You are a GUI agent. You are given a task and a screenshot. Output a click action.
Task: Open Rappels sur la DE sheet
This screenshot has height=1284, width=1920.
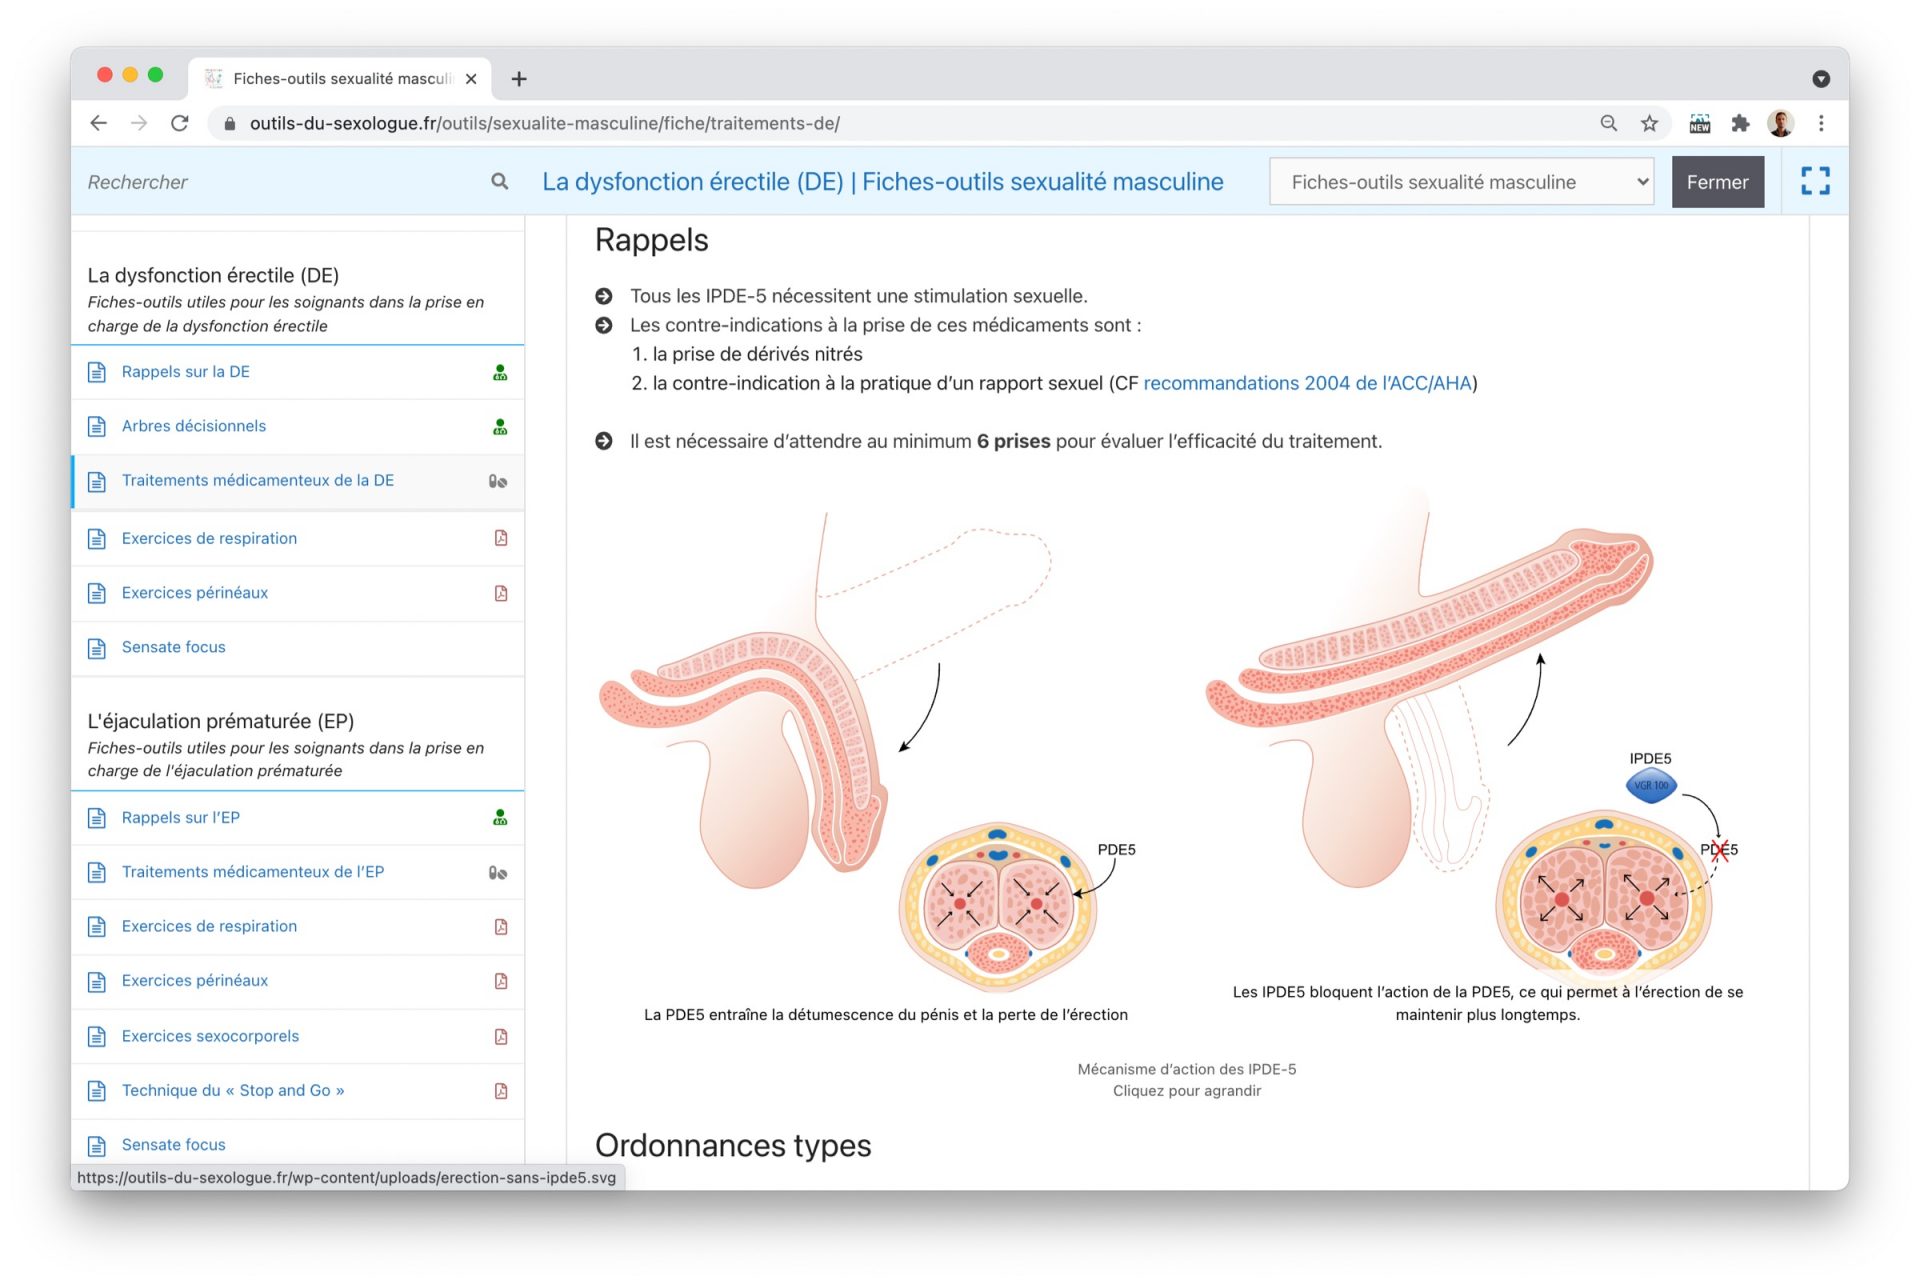pyautogui.click(x=186, y=372)
